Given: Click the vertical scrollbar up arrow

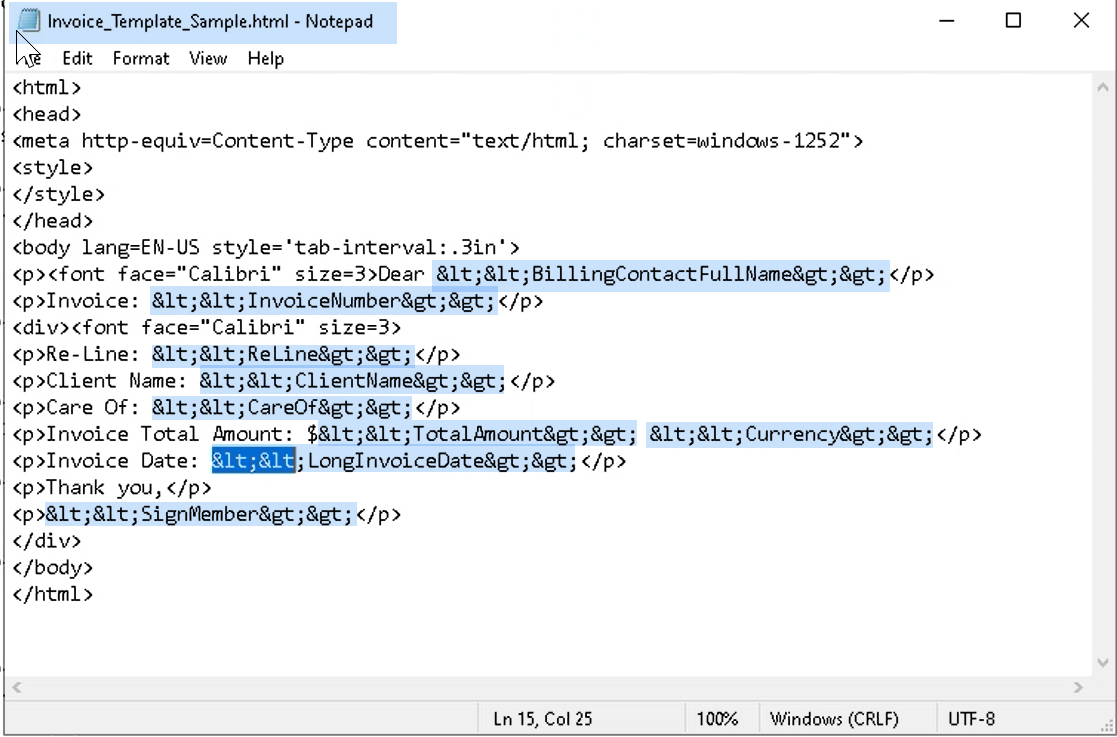Looking at the screenshot, I should point(1103,87).
